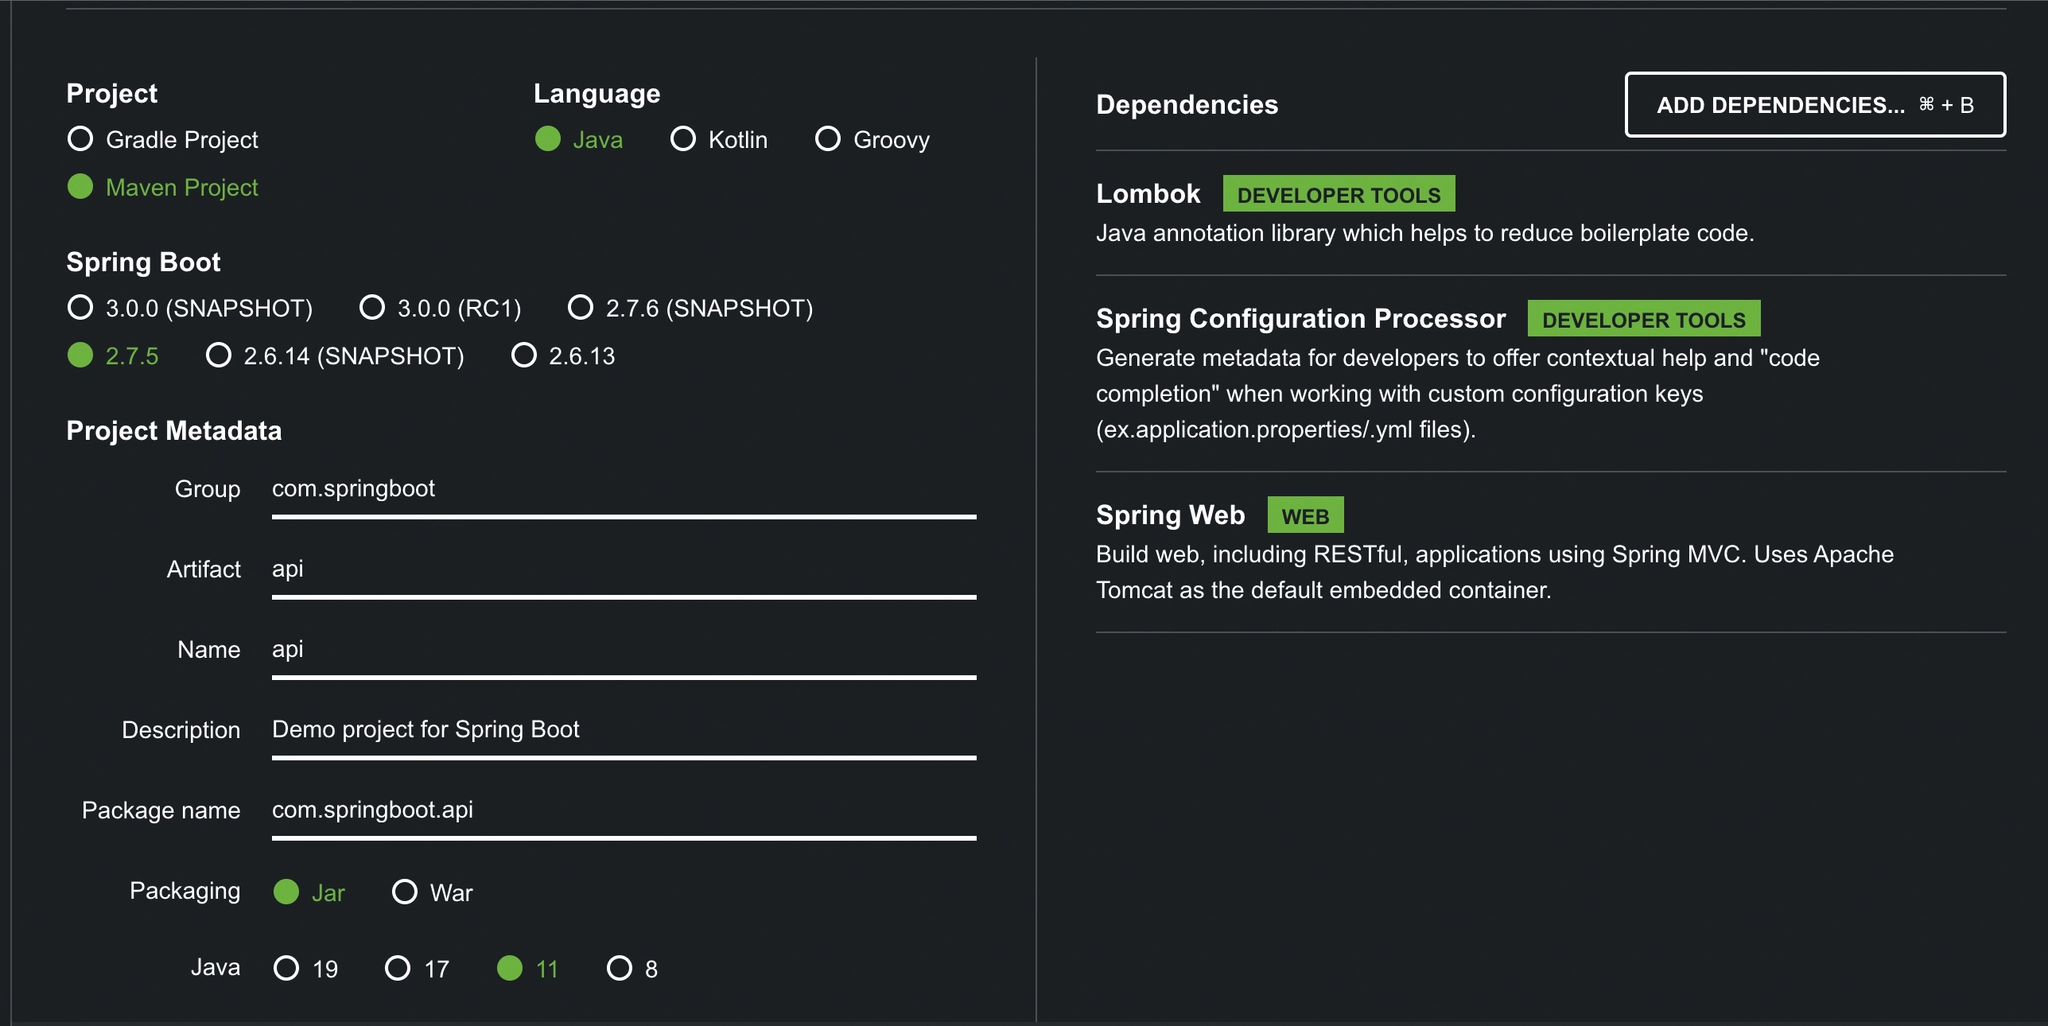Image resolution: width=2048 pixels, height=1026 pixels.
Task: Click the Group input field
Action: (622, 490)
